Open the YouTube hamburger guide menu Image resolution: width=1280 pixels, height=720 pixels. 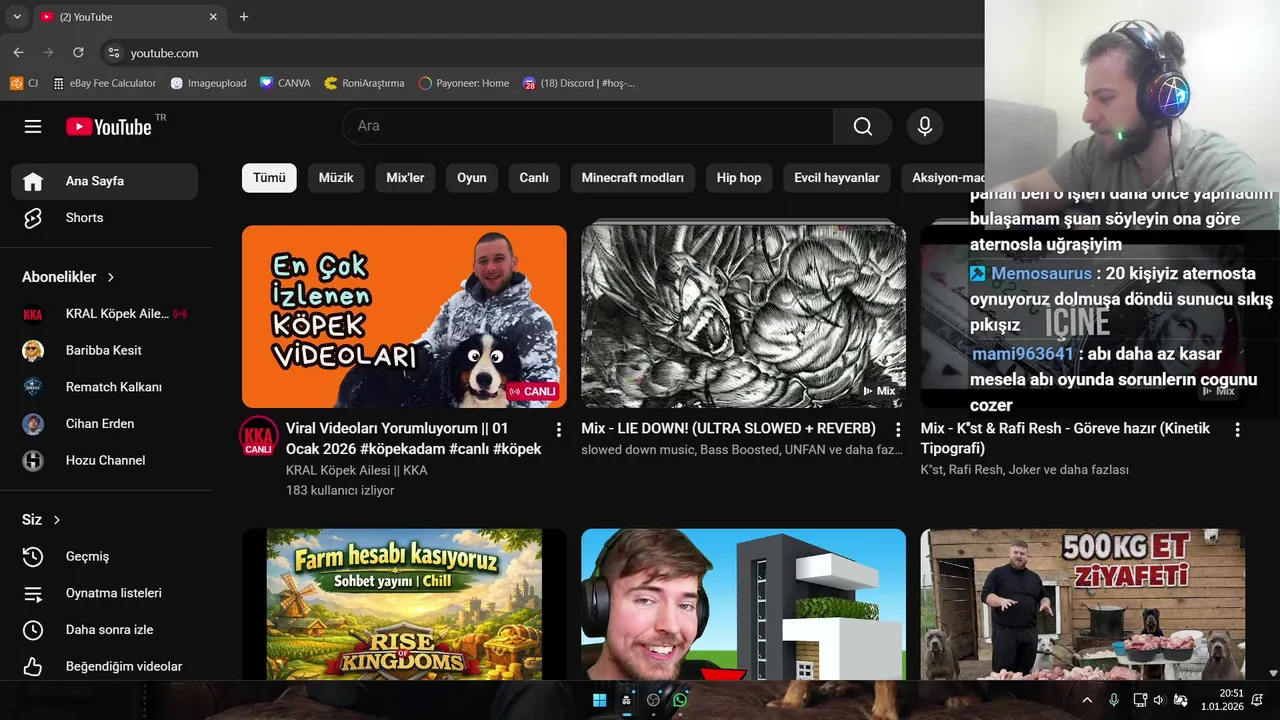click(x=33, y=126)
